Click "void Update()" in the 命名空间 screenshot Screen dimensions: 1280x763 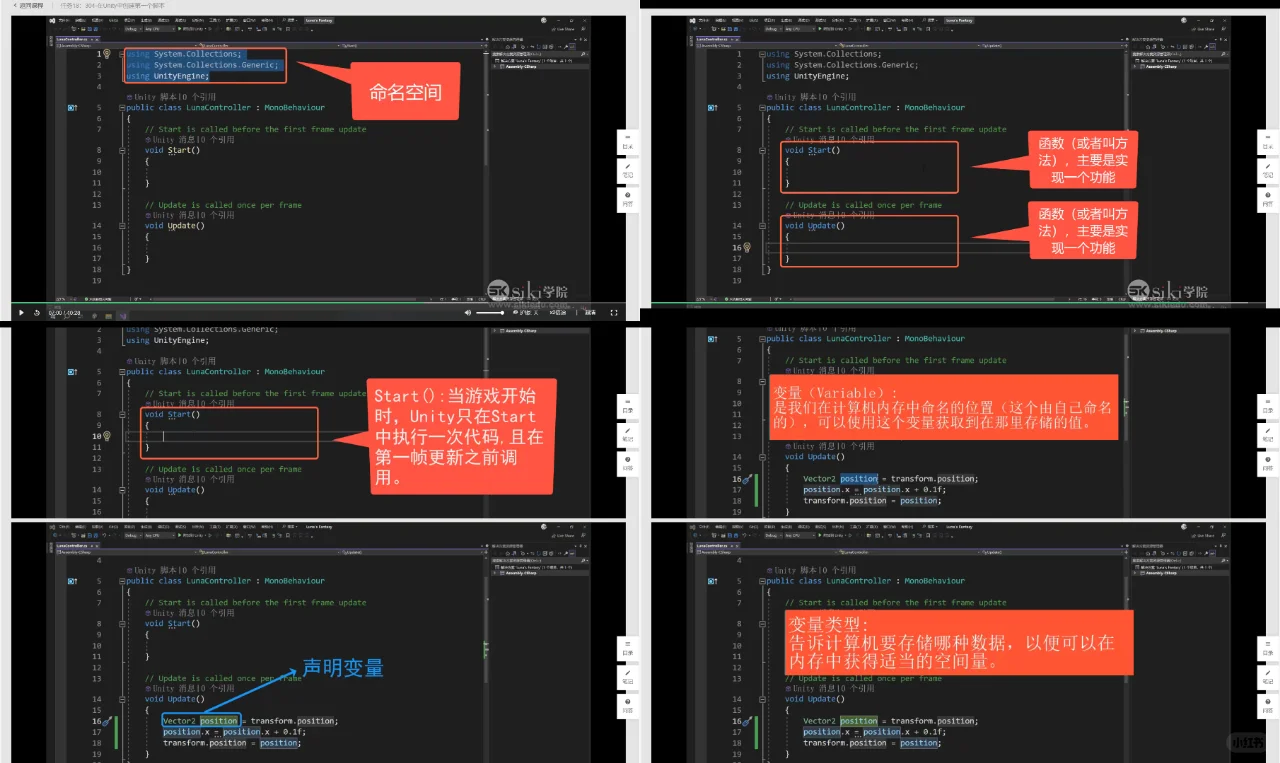pos(174,226)
